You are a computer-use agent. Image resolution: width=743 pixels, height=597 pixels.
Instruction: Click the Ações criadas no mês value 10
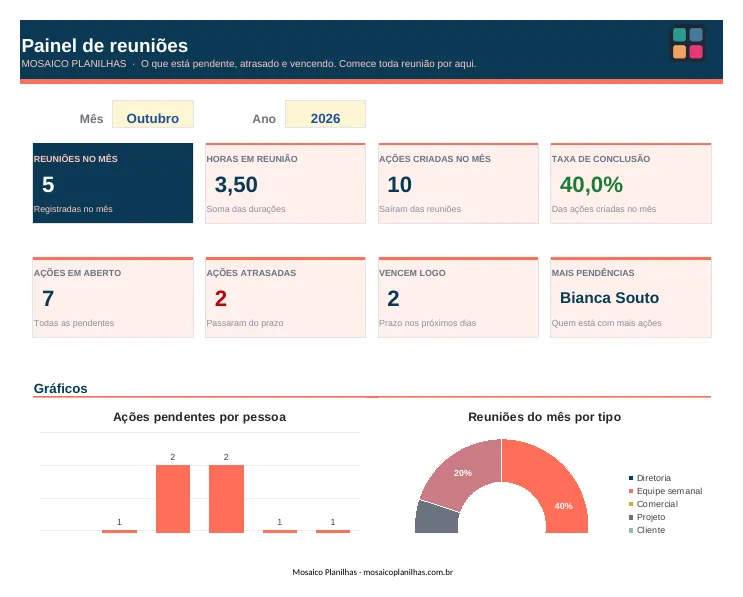399,184
